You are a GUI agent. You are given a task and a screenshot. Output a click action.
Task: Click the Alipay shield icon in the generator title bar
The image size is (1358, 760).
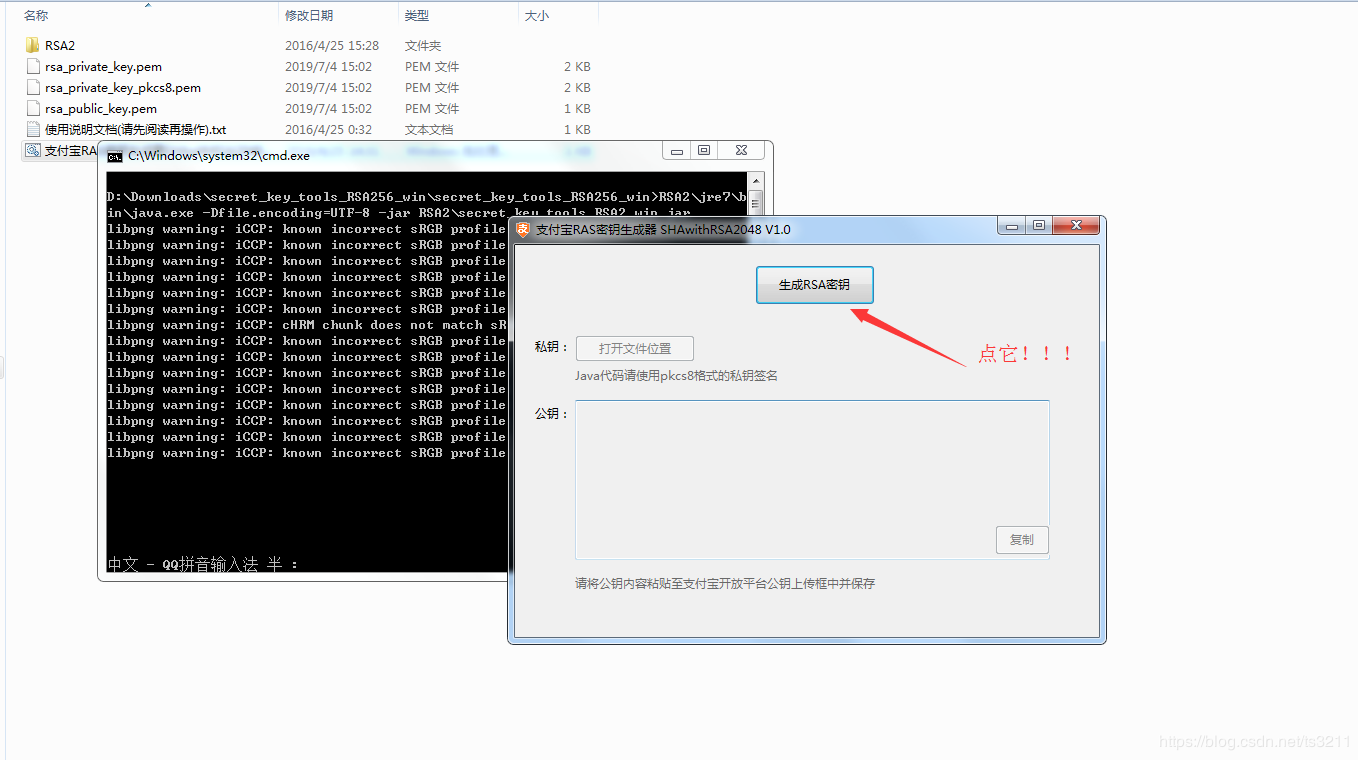[523, 230]
